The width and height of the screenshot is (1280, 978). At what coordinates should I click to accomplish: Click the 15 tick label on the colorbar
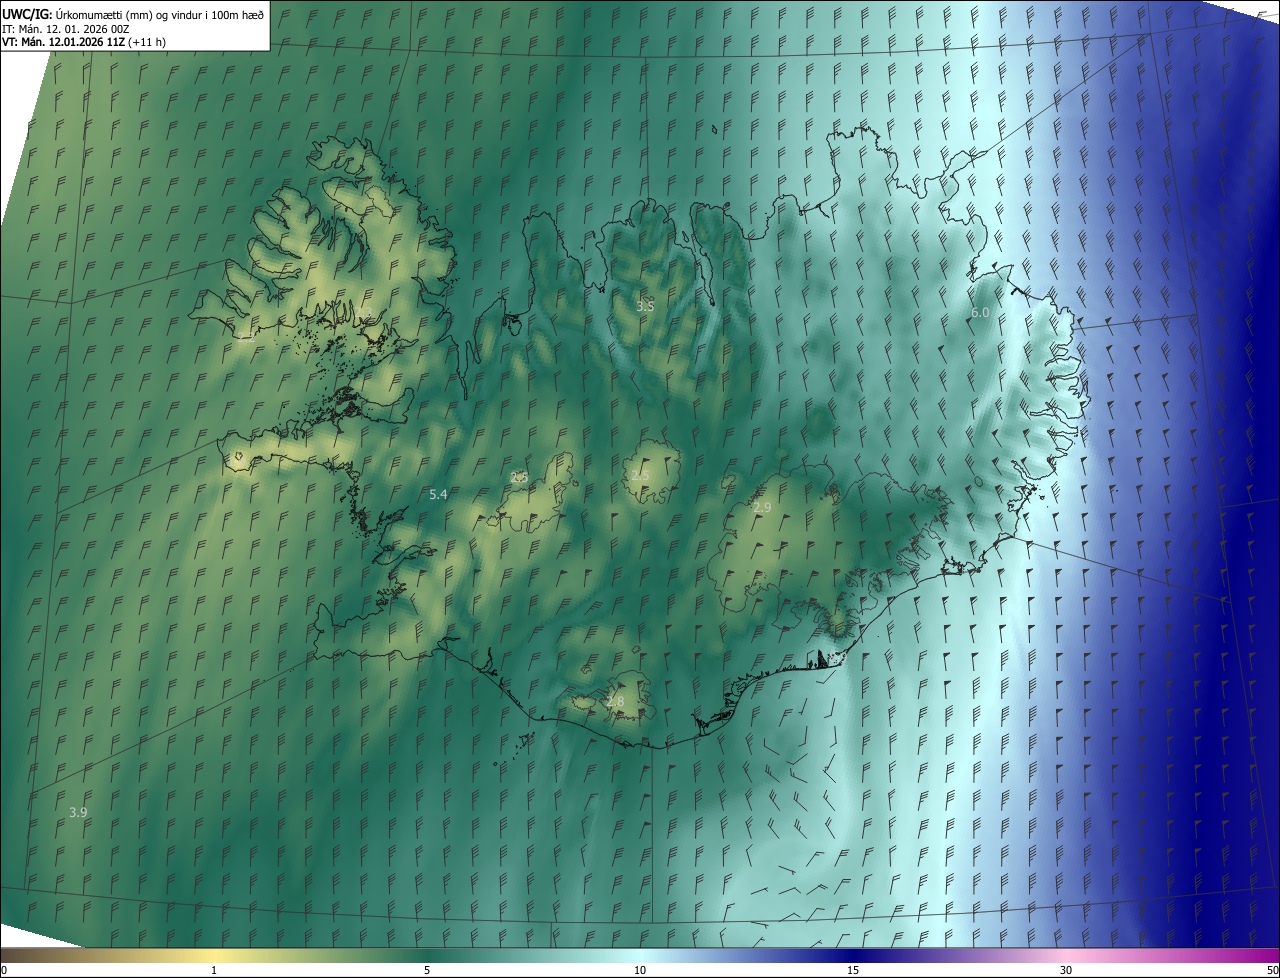pyautogui.click(x=853, y=970)
